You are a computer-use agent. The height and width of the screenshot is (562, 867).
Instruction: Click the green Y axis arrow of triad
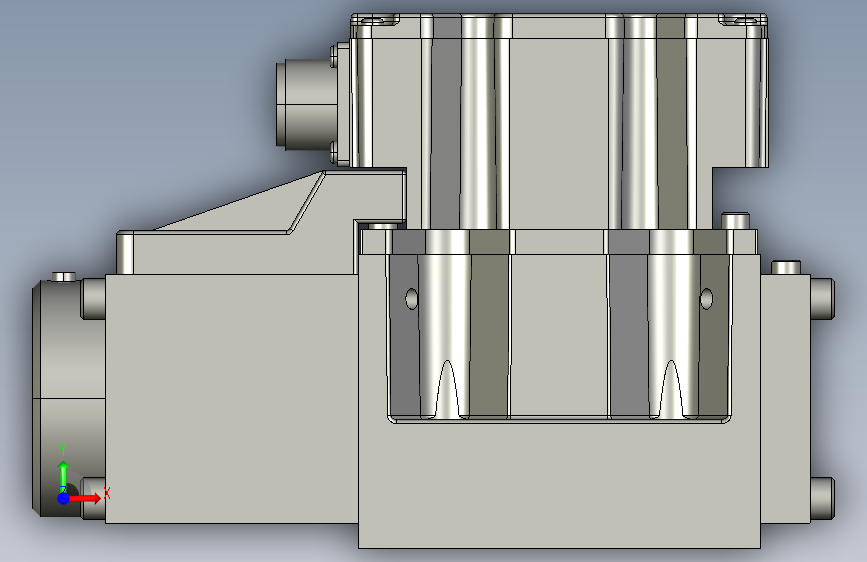point(64,475)
